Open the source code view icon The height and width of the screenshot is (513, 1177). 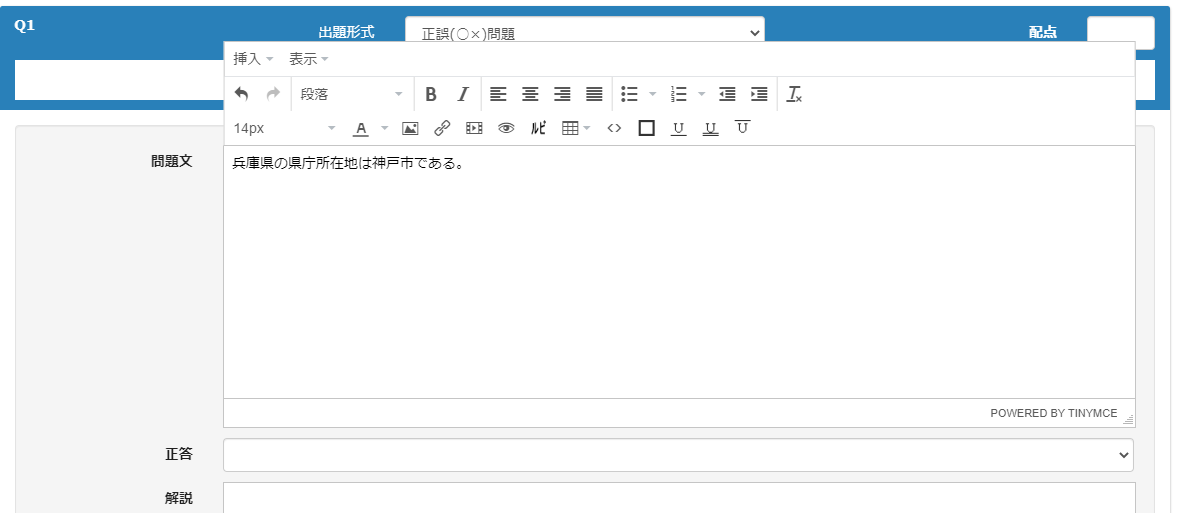(614, 128)
